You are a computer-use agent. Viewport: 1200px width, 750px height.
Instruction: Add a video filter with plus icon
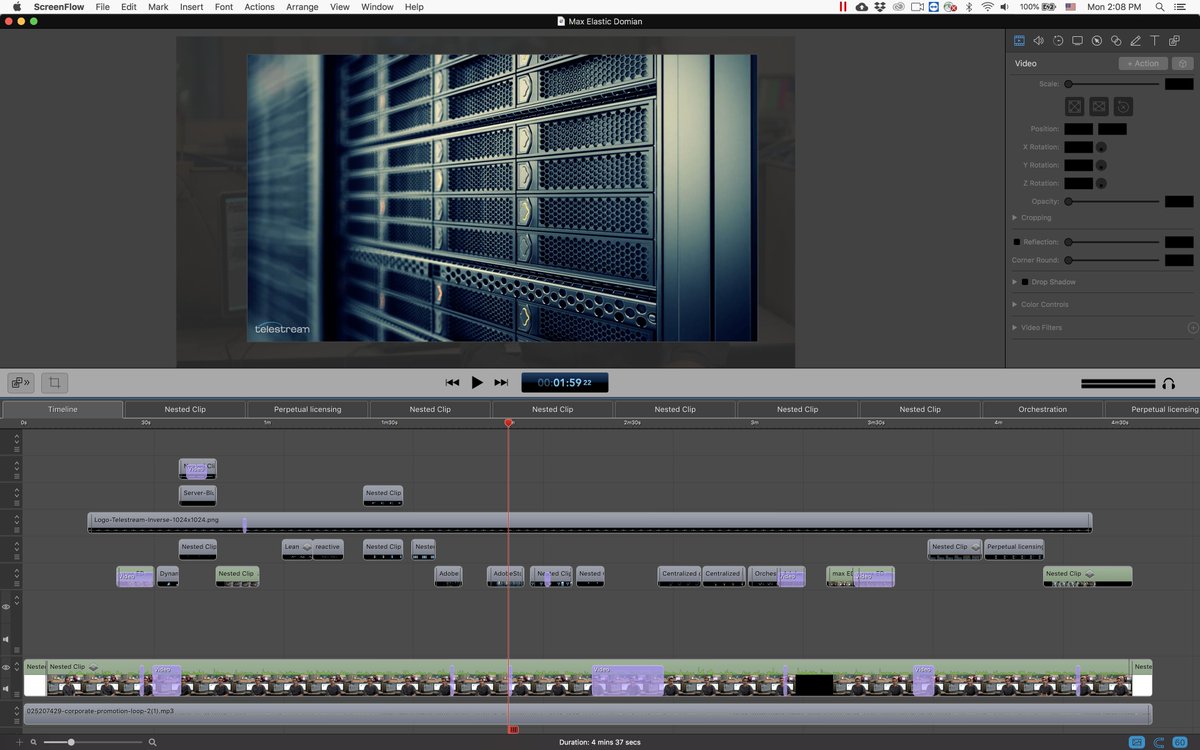pos(1192,327)
